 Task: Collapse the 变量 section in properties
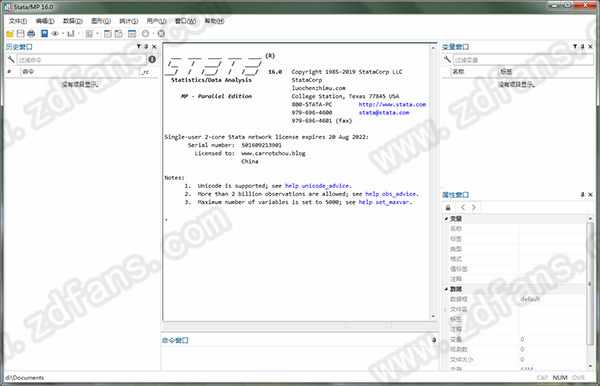click(x=446, y=218)
